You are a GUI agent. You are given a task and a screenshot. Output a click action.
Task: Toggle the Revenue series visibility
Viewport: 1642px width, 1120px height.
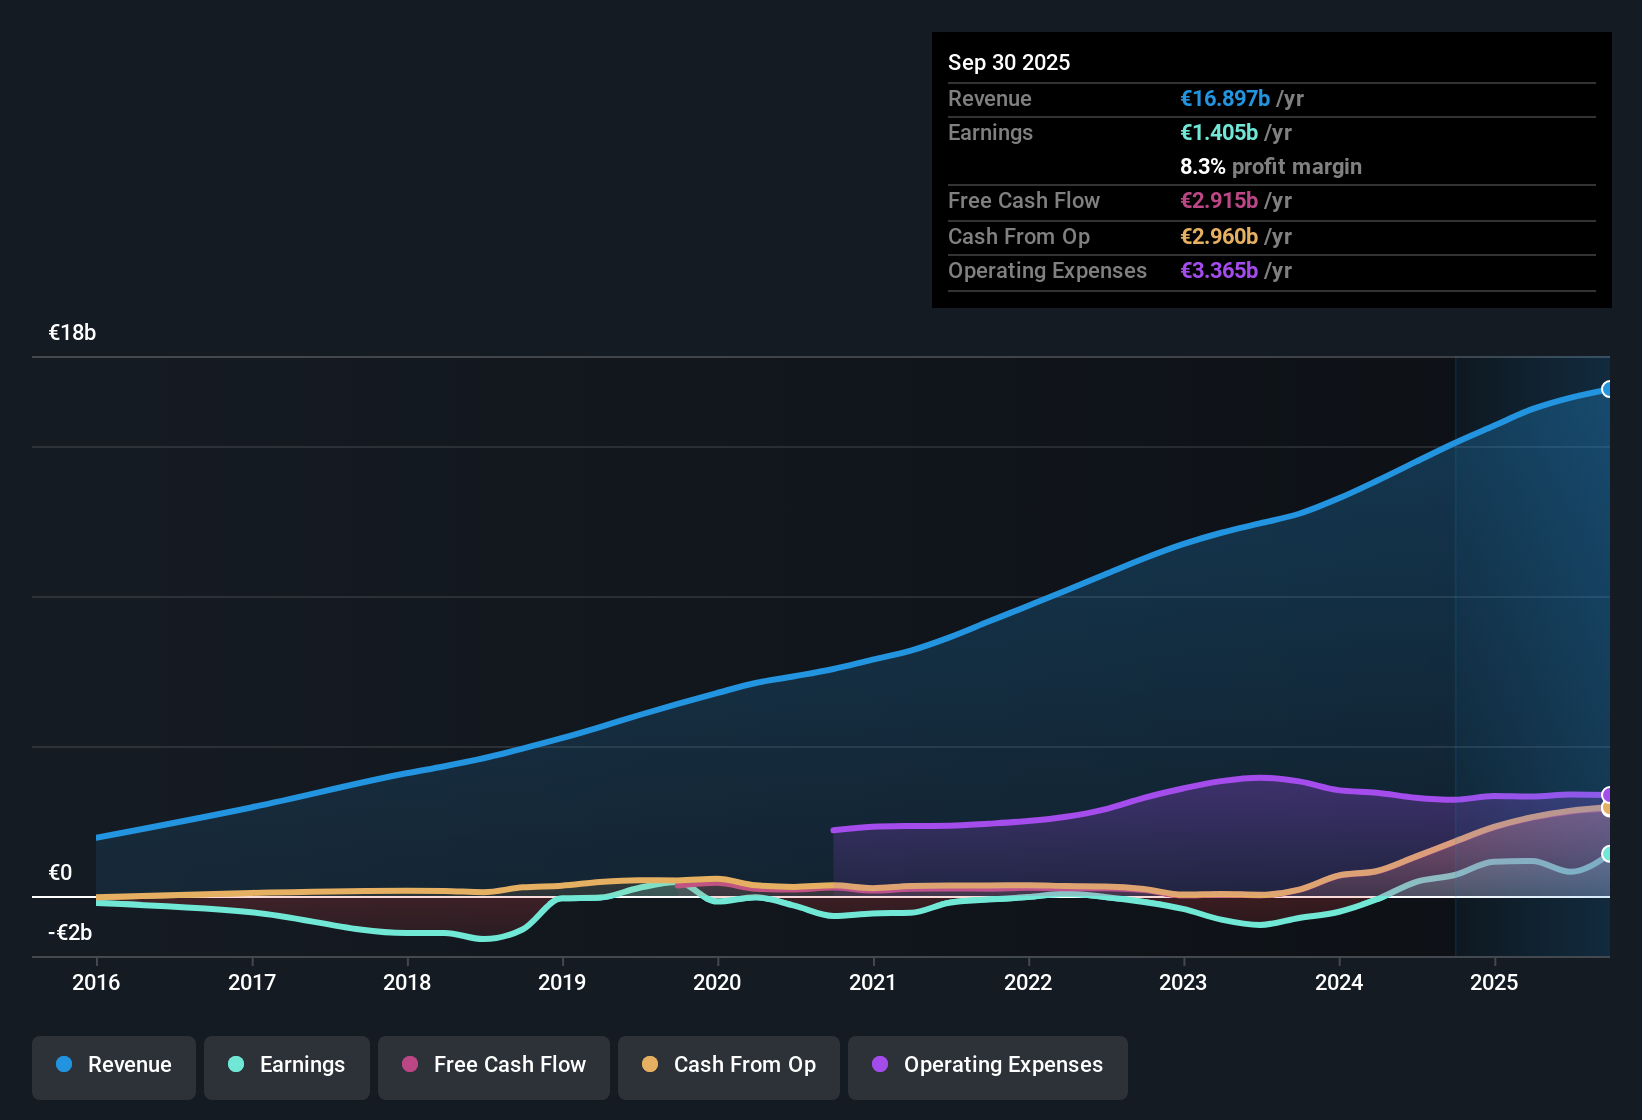113,1065
